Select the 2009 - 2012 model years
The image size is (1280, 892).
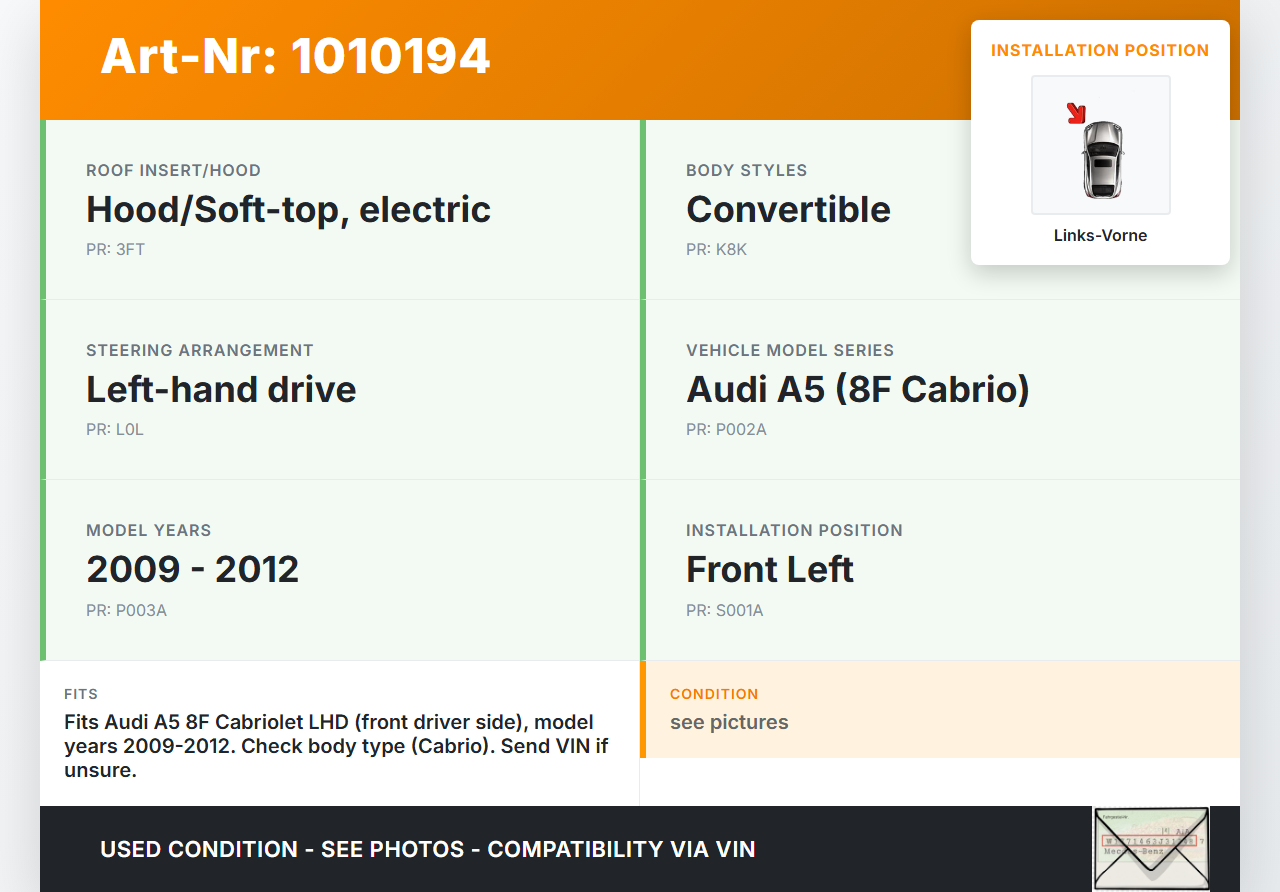(192, 570)
